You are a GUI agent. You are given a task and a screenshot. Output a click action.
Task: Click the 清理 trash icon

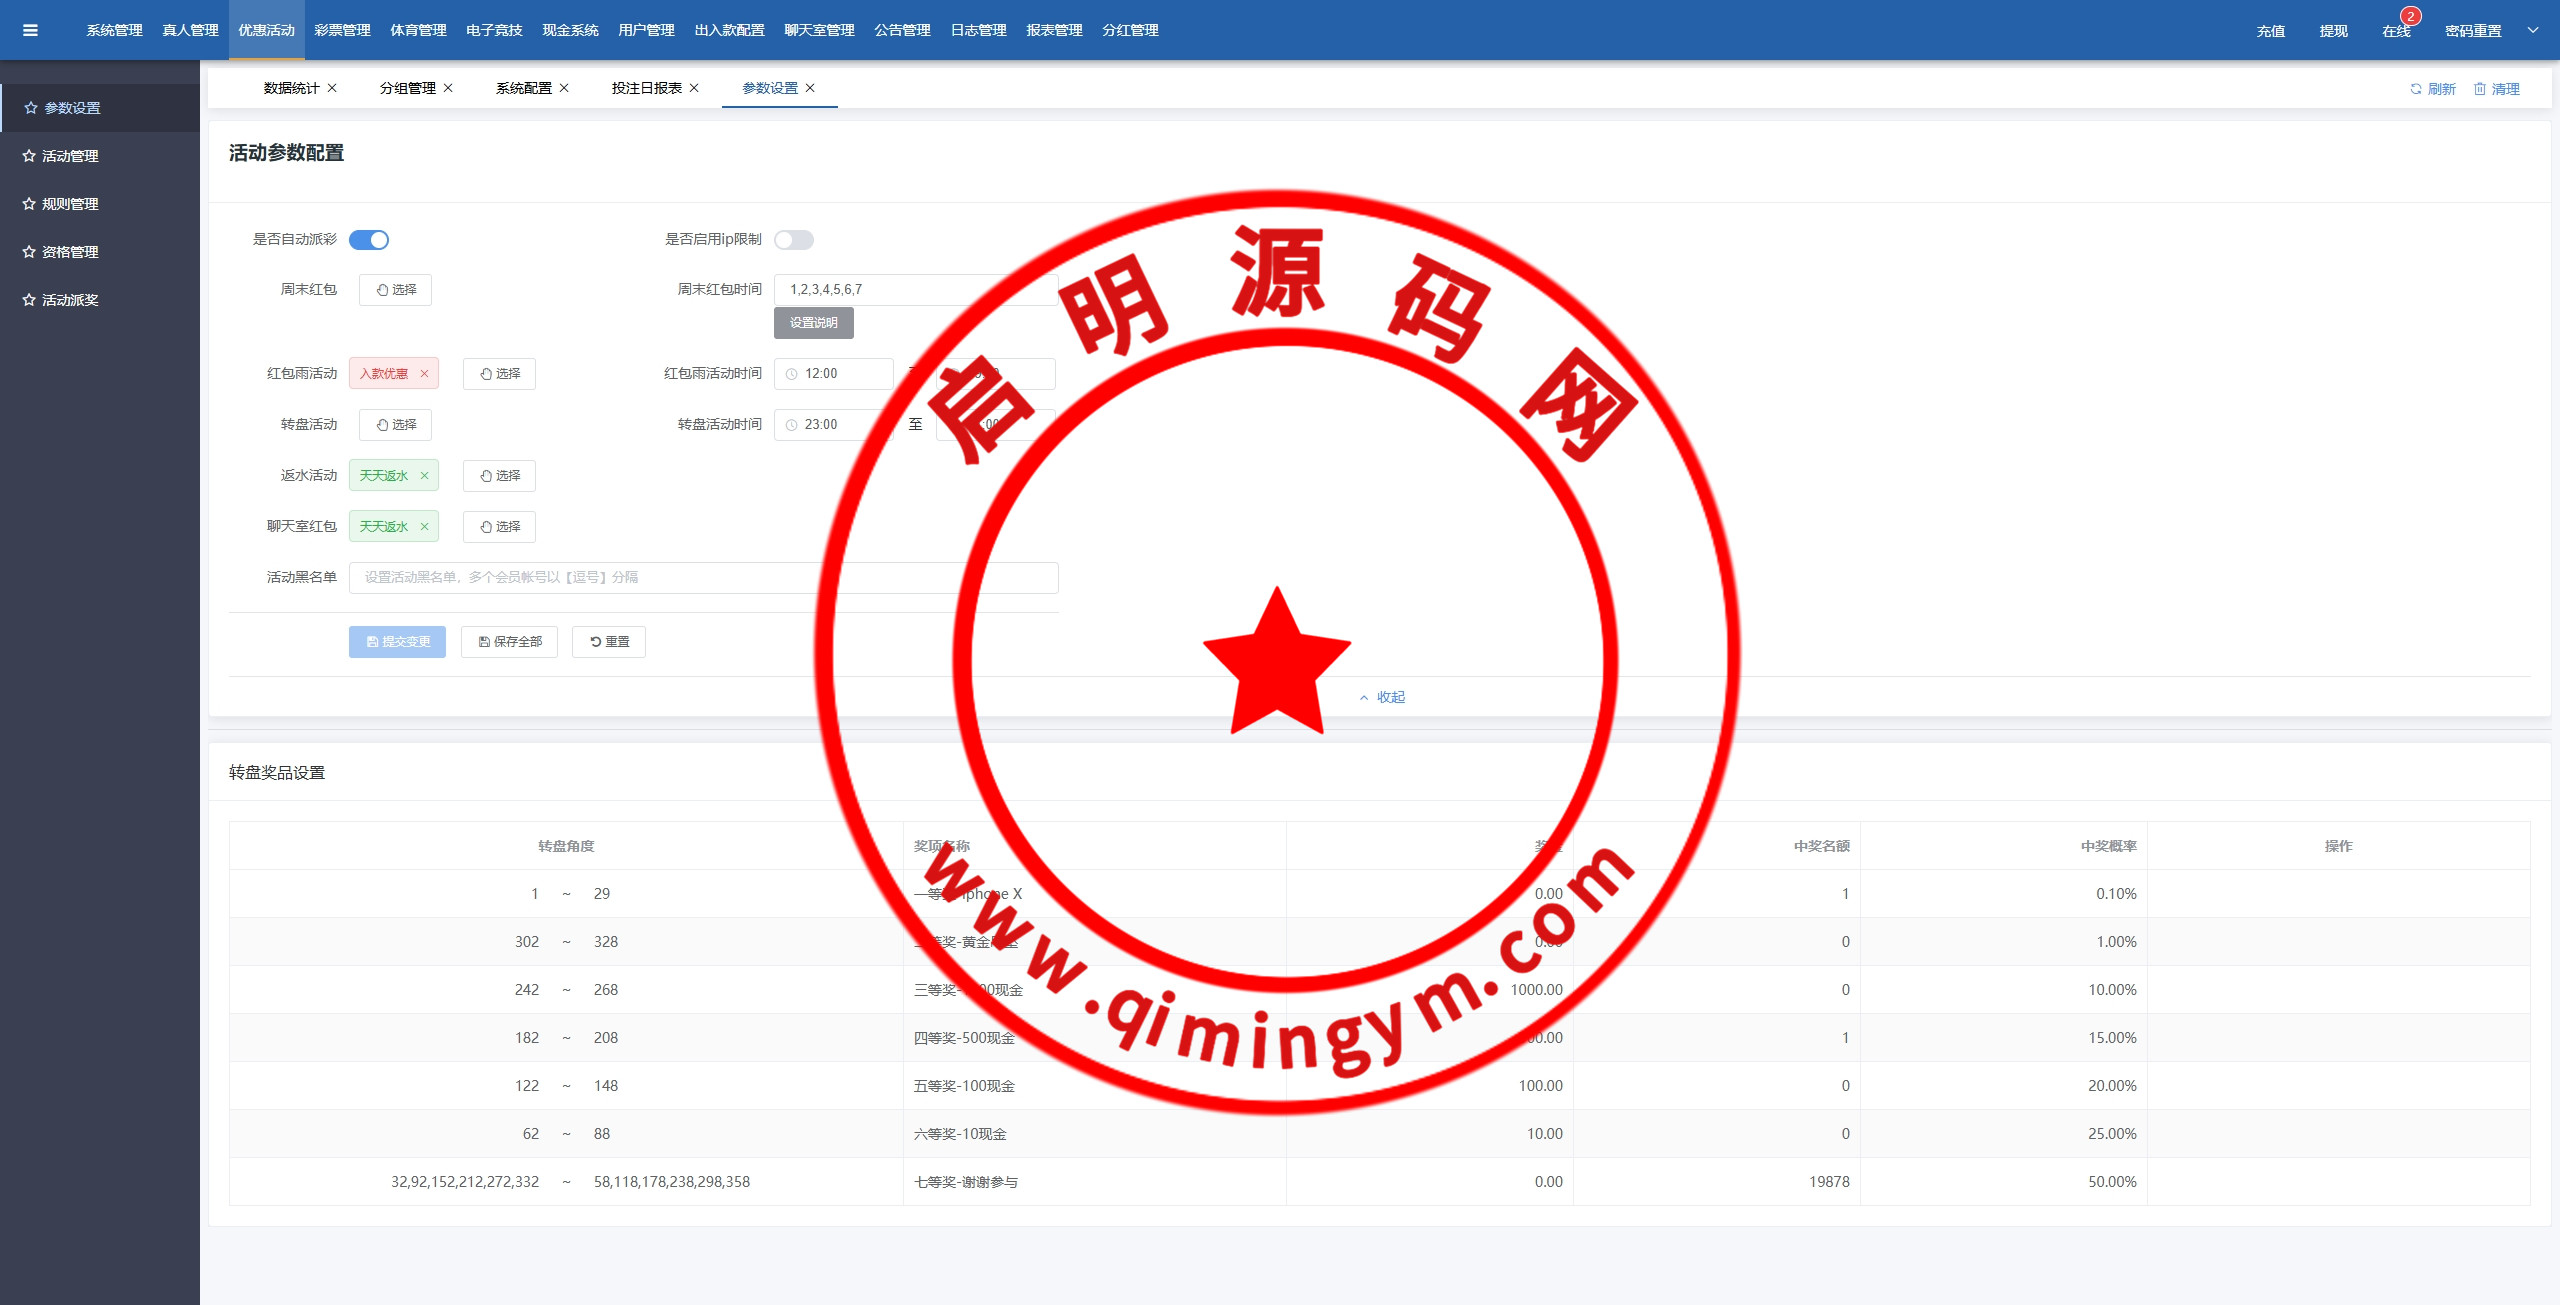point(2480,89)
